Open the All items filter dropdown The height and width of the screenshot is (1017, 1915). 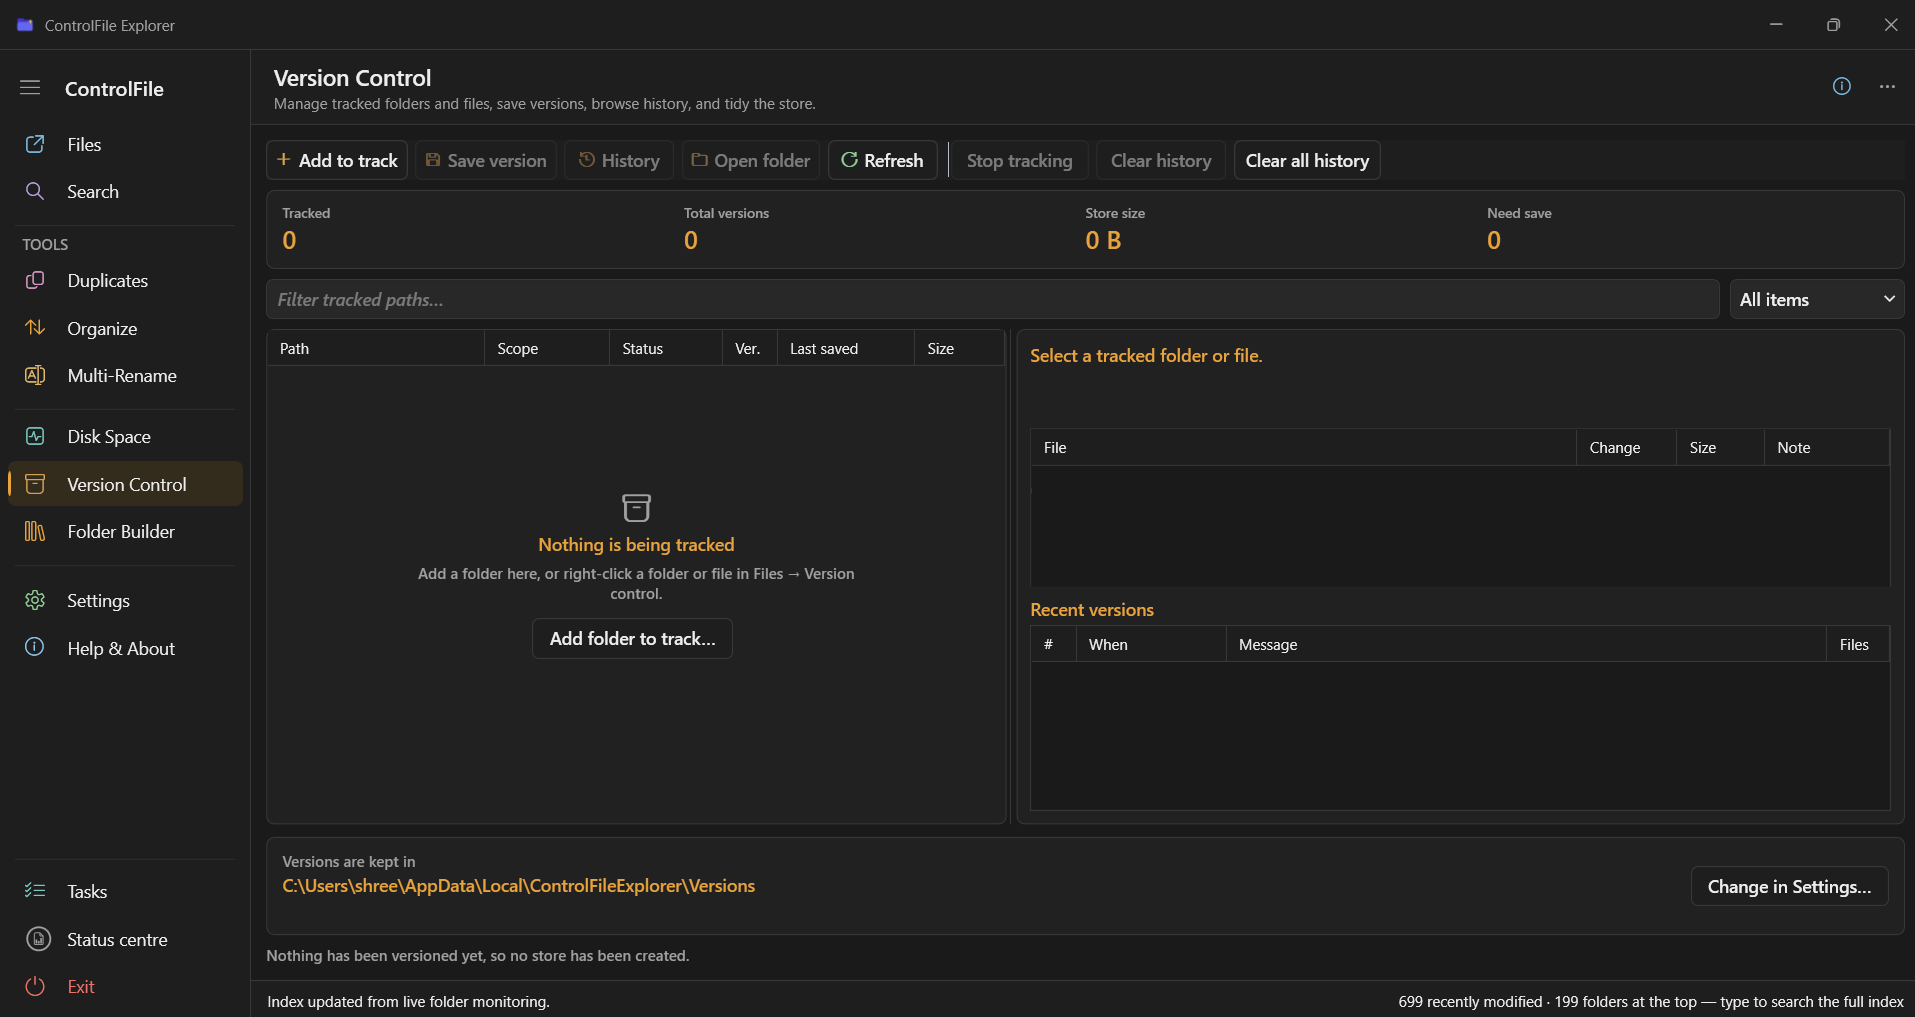[x=1817, y=299]
